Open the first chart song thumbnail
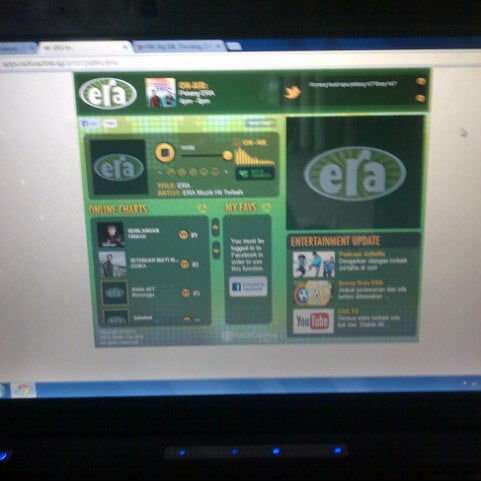This screenshot has width=481, height=481. point(111,235)
